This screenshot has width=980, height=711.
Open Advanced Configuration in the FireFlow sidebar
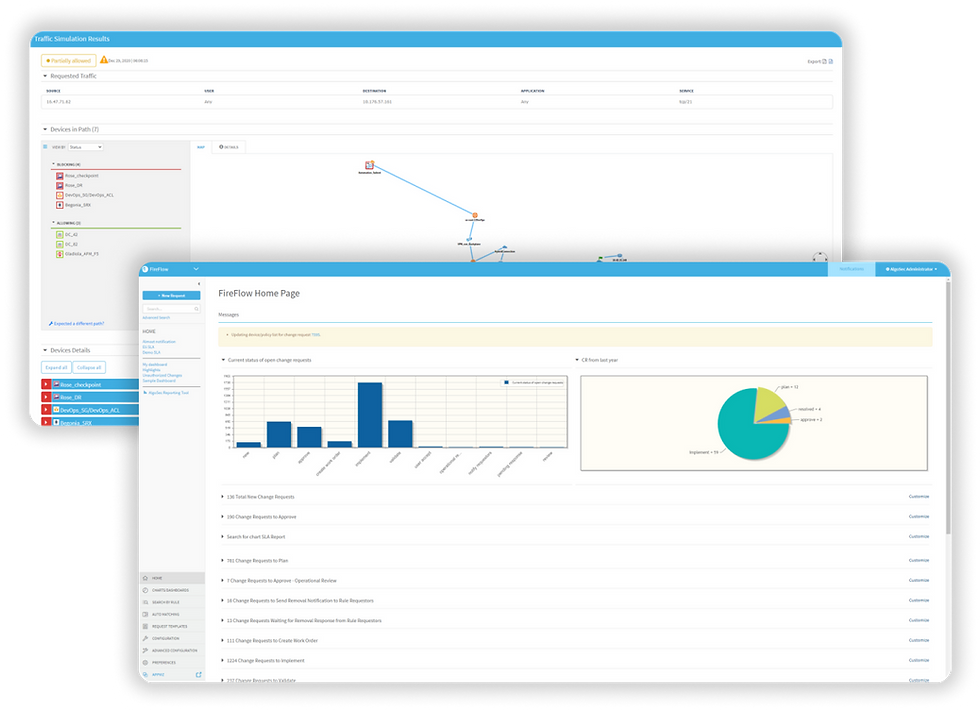pyautogui.click(x=174, y=650)
